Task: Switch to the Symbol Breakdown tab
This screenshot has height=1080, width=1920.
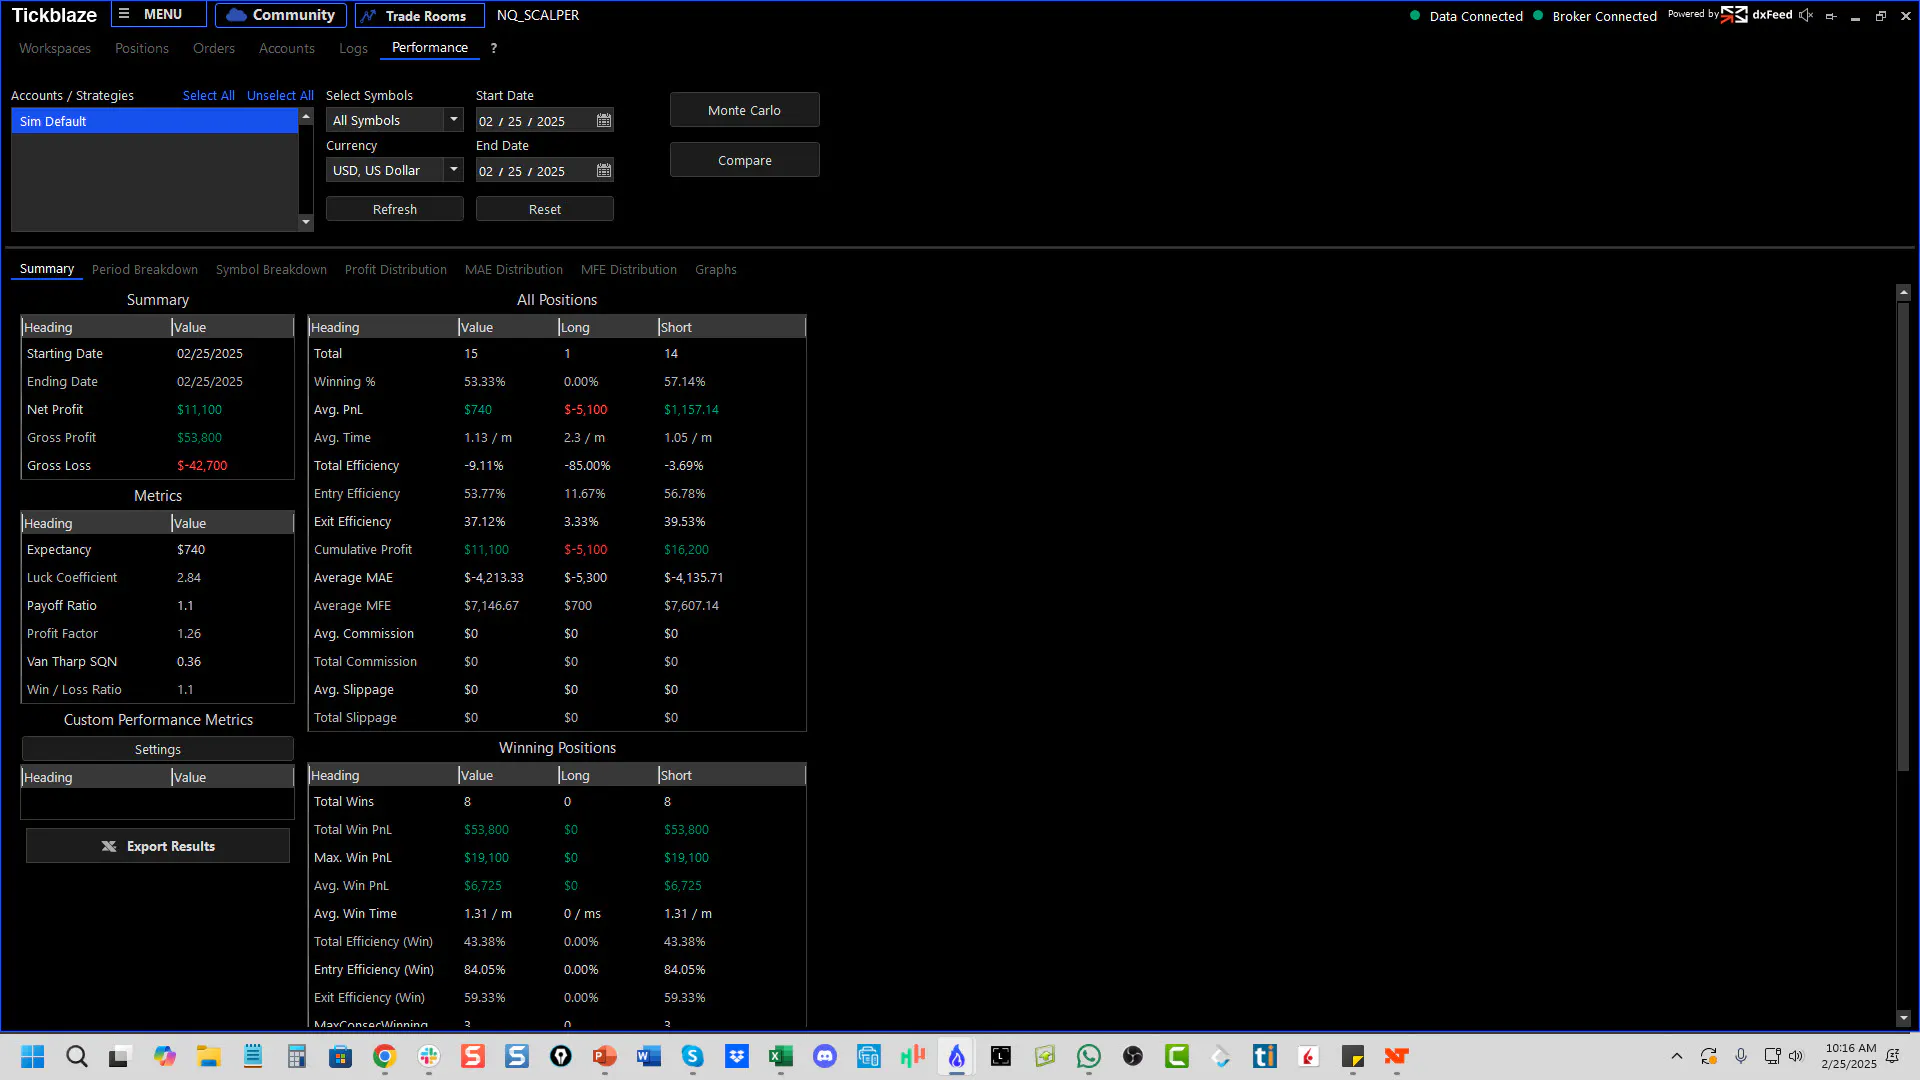Action: (x=271, y=270)
